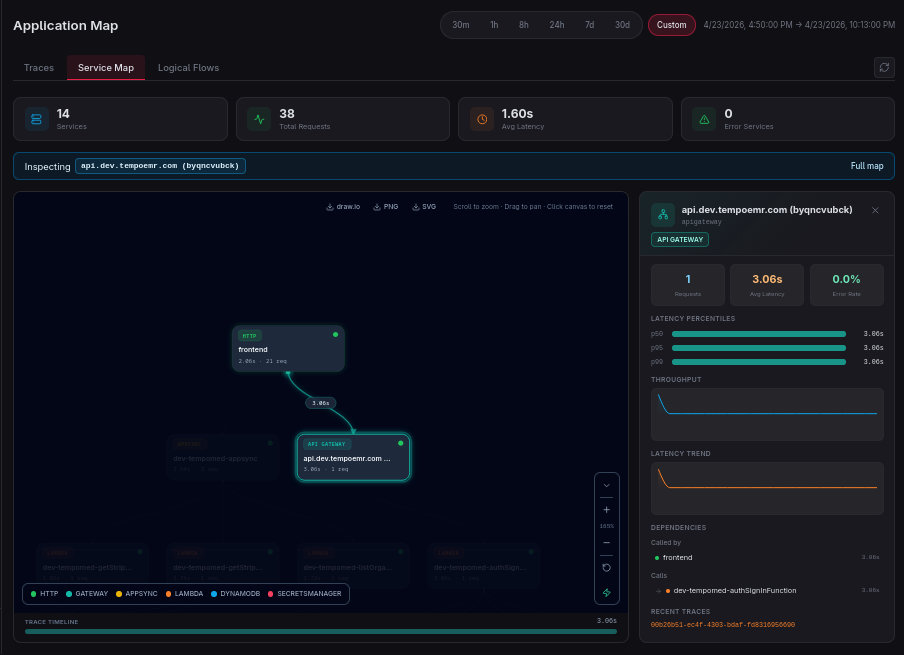Reset the map view rotation icon
904x655 pixels.
[x=607, y=568]
